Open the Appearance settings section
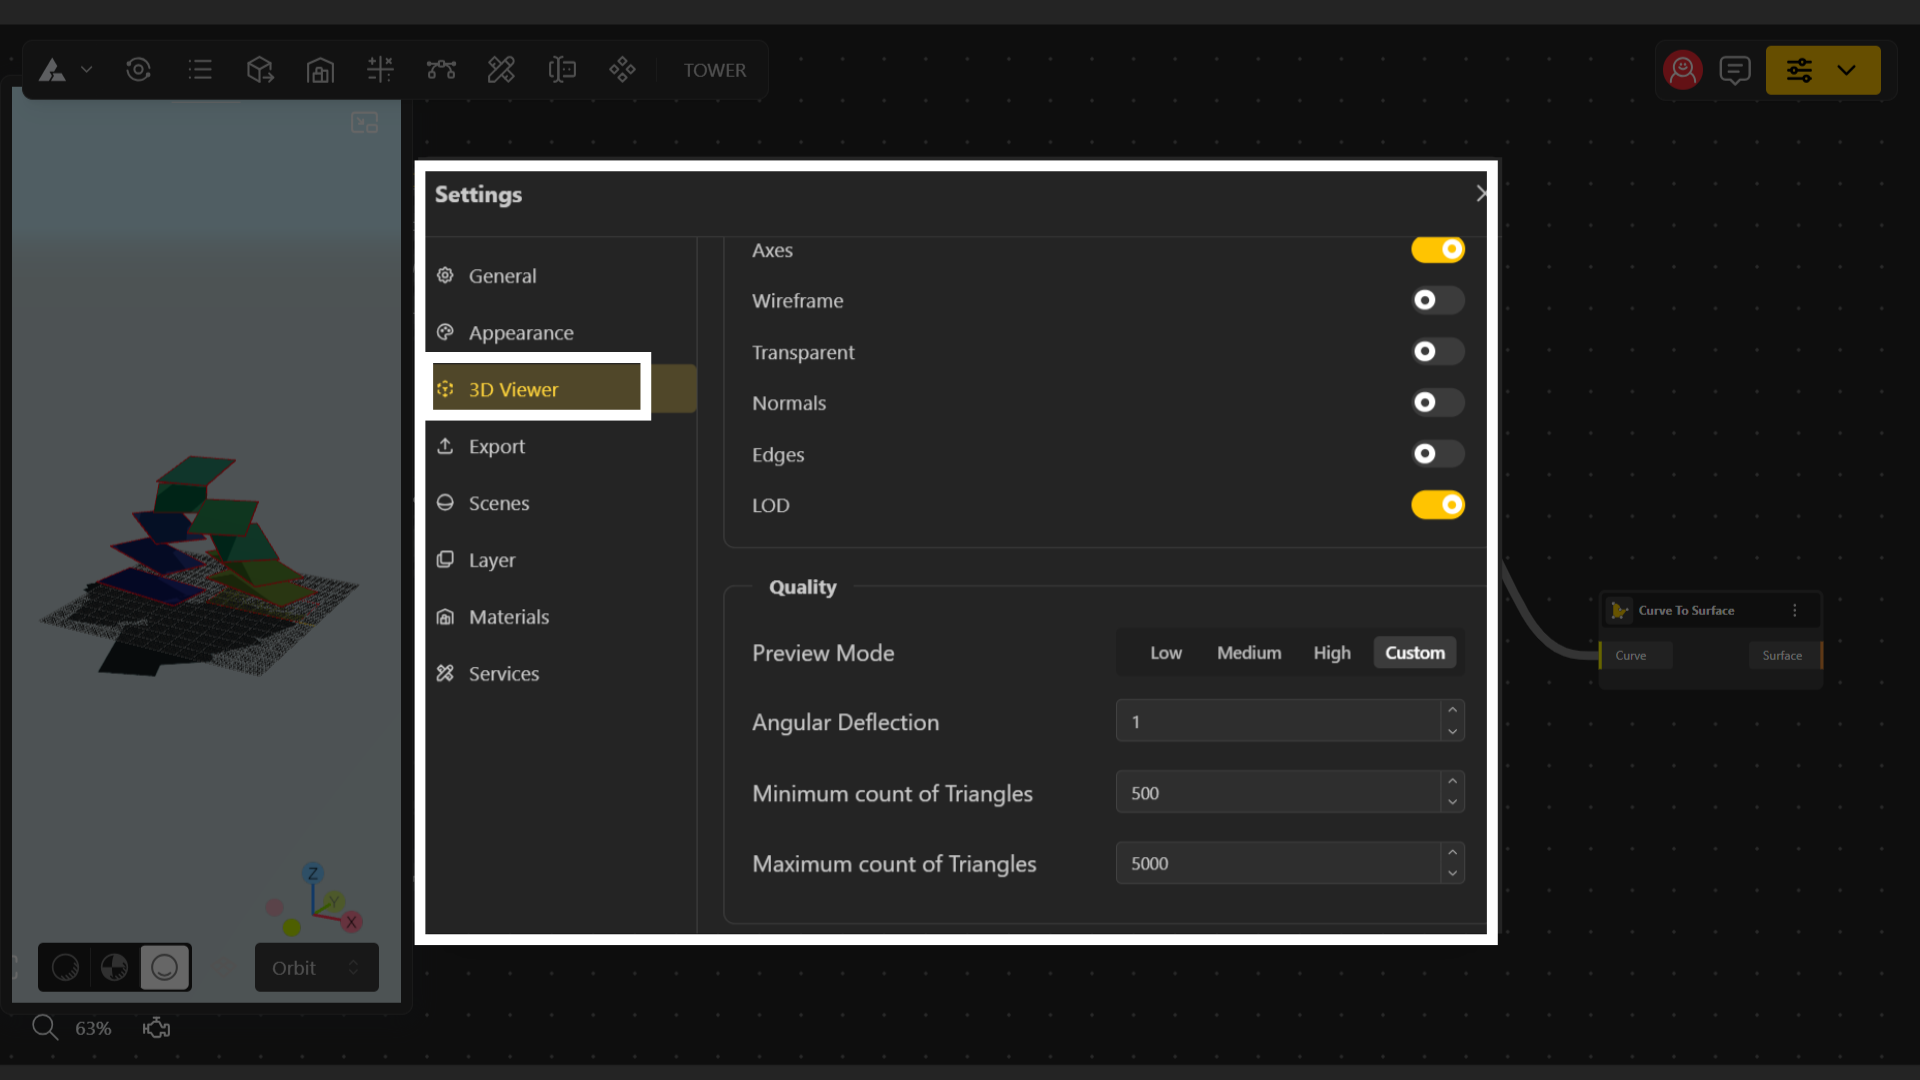Image resolution: width=1920 pixels, height=1080 pixels. pyautogui.click(x=520, y=333)
